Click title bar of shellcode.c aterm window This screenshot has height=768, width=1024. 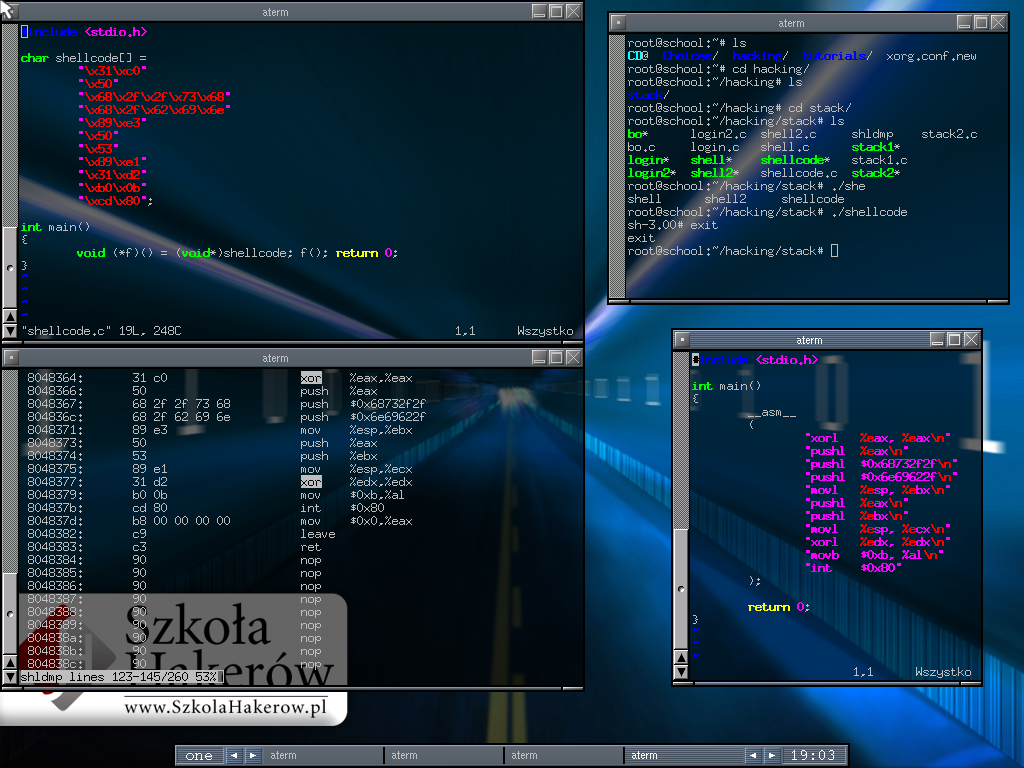tap(275, 12)
